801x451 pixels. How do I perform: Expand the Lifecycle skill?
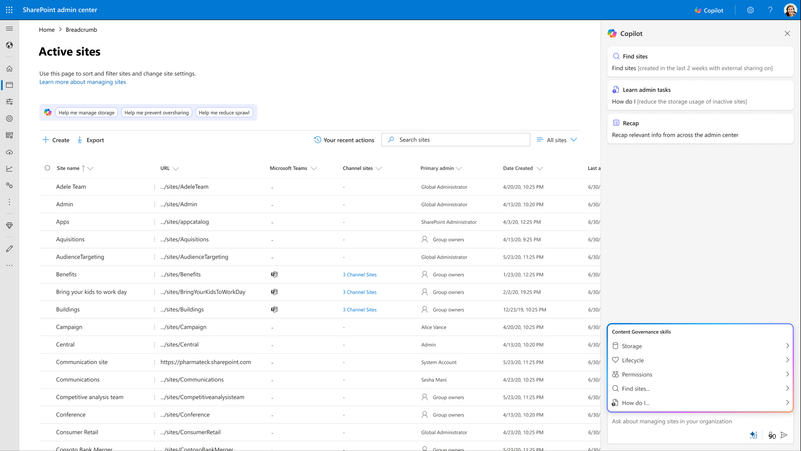tap(700, 360)
